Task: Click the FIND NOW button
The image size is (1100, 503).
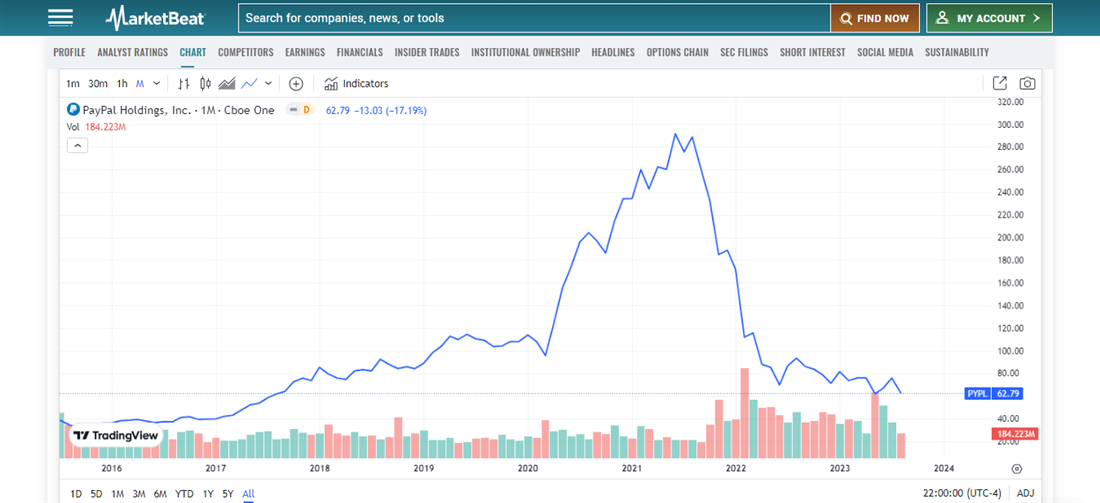Action: pyautogui.click(x=874, y=18)
